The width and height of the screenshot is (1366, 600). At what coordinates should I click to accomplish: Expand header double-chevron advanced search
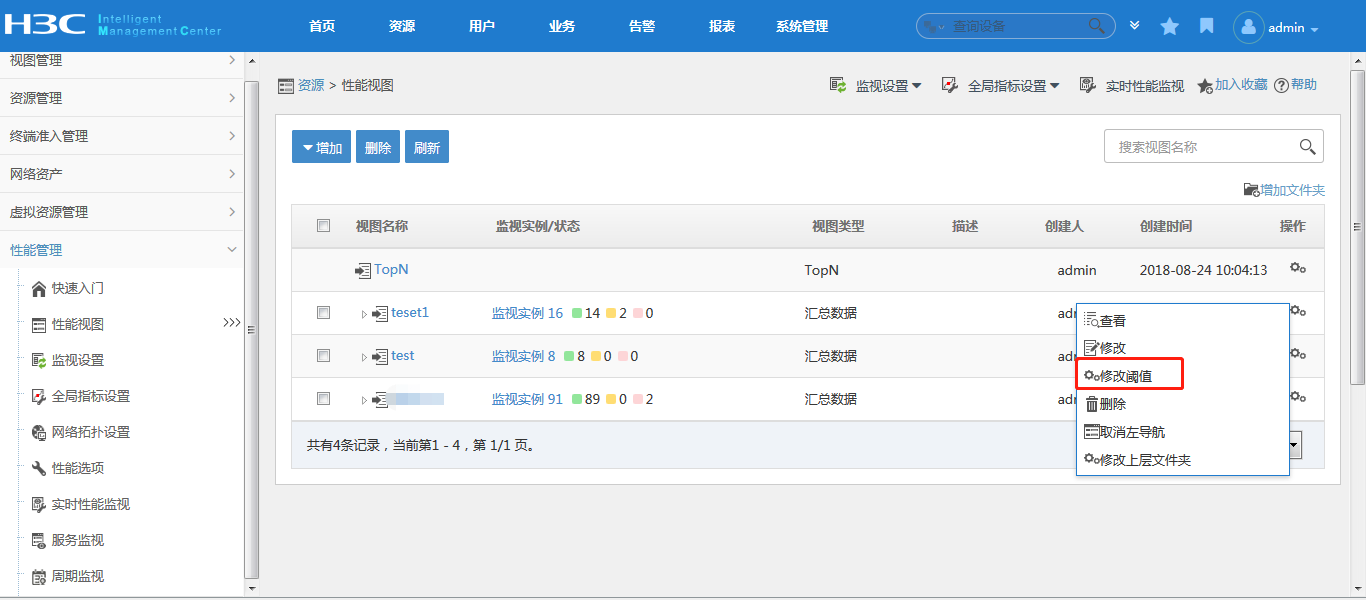[1134, 25]
